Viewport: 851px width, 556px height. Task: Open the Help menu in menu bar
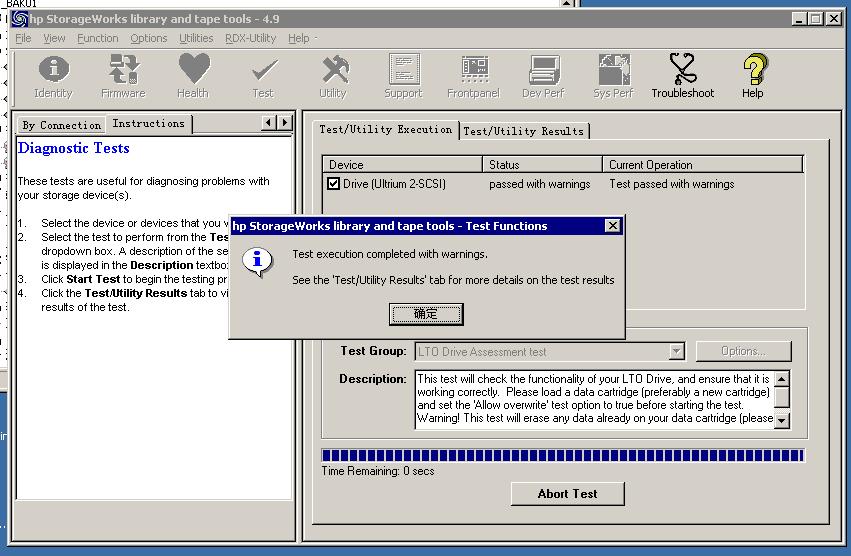[x=299, y=39]
